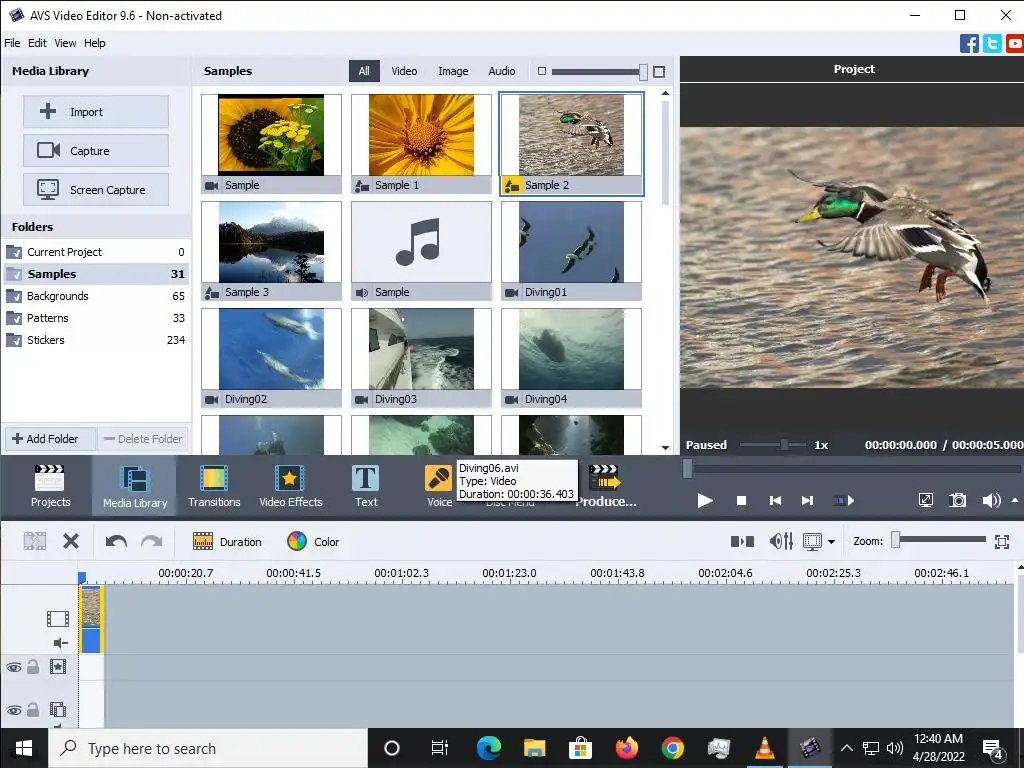Screen dimensions: 1024x768
Task: Click the Capture button
Action: [x=96, y=151]
